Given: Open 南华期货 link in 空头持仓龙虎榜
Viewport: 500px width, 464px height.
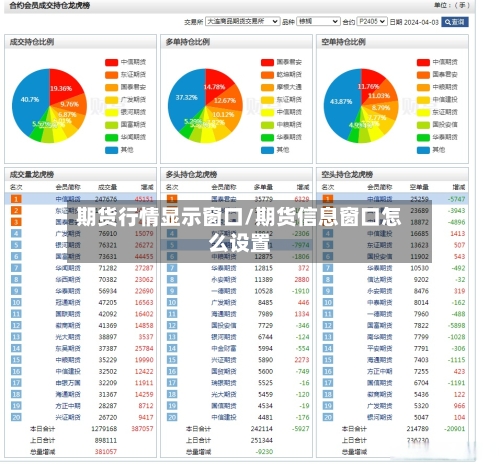Looking at the screenshot, I should (380, 337).
